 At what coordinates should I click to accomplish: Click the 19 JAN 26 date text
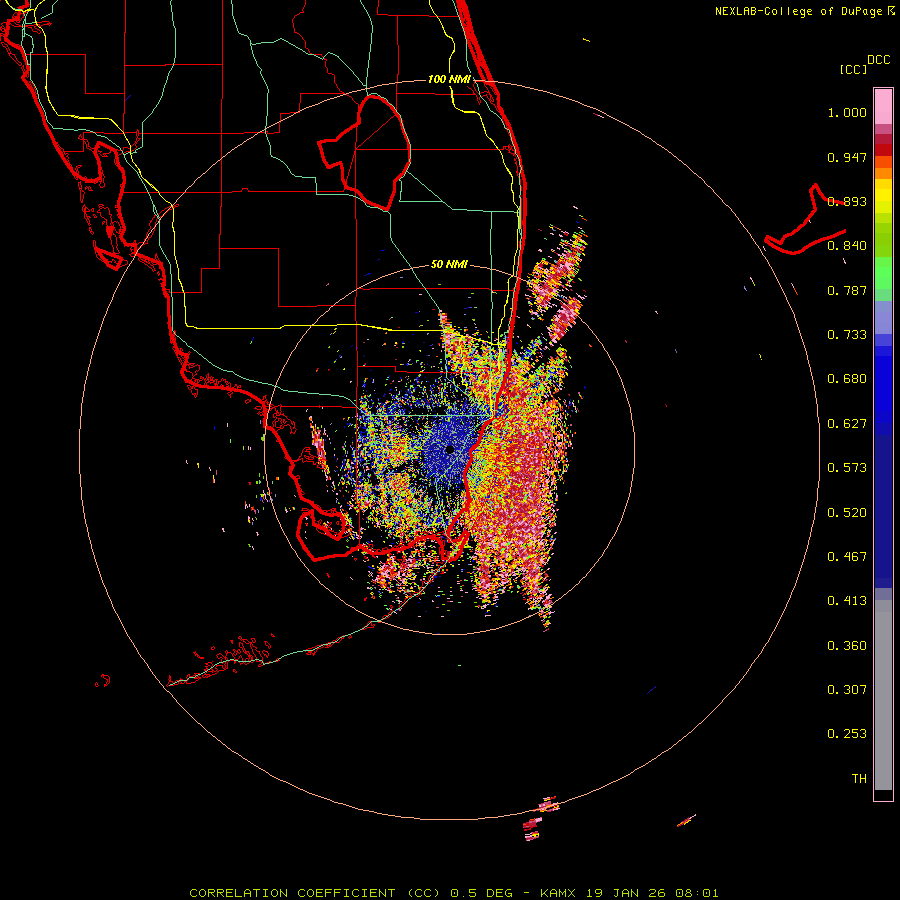tap(624, 893)
